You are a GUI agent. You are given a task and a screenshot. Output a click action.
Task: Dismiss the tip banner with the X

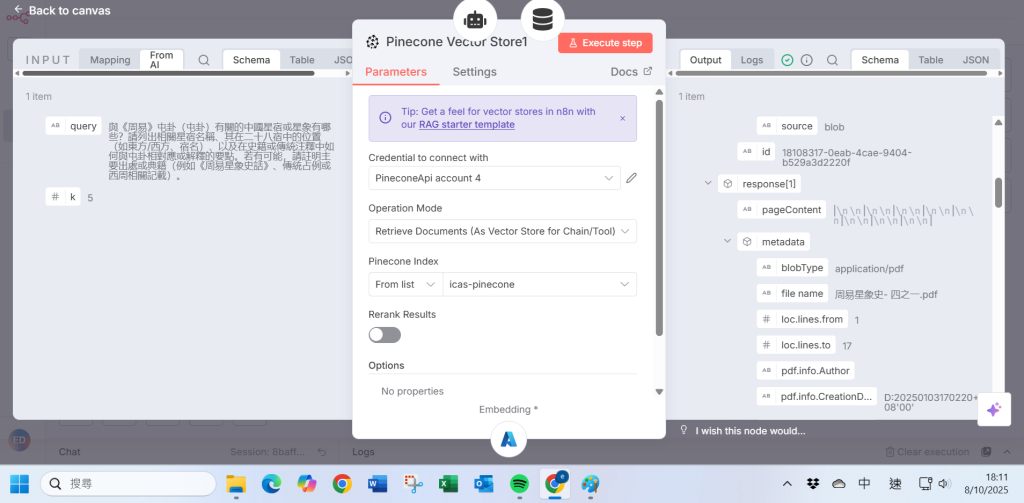(622, 118)
